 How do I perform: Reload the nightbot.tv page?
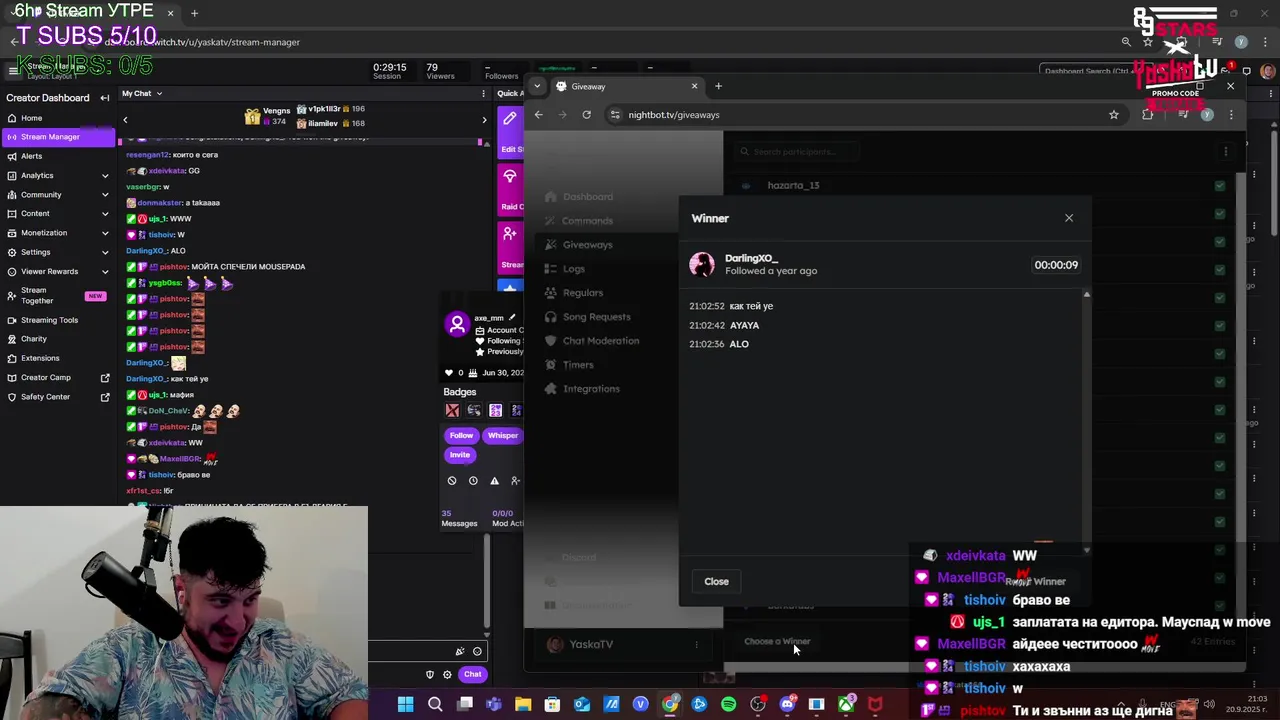586,115
